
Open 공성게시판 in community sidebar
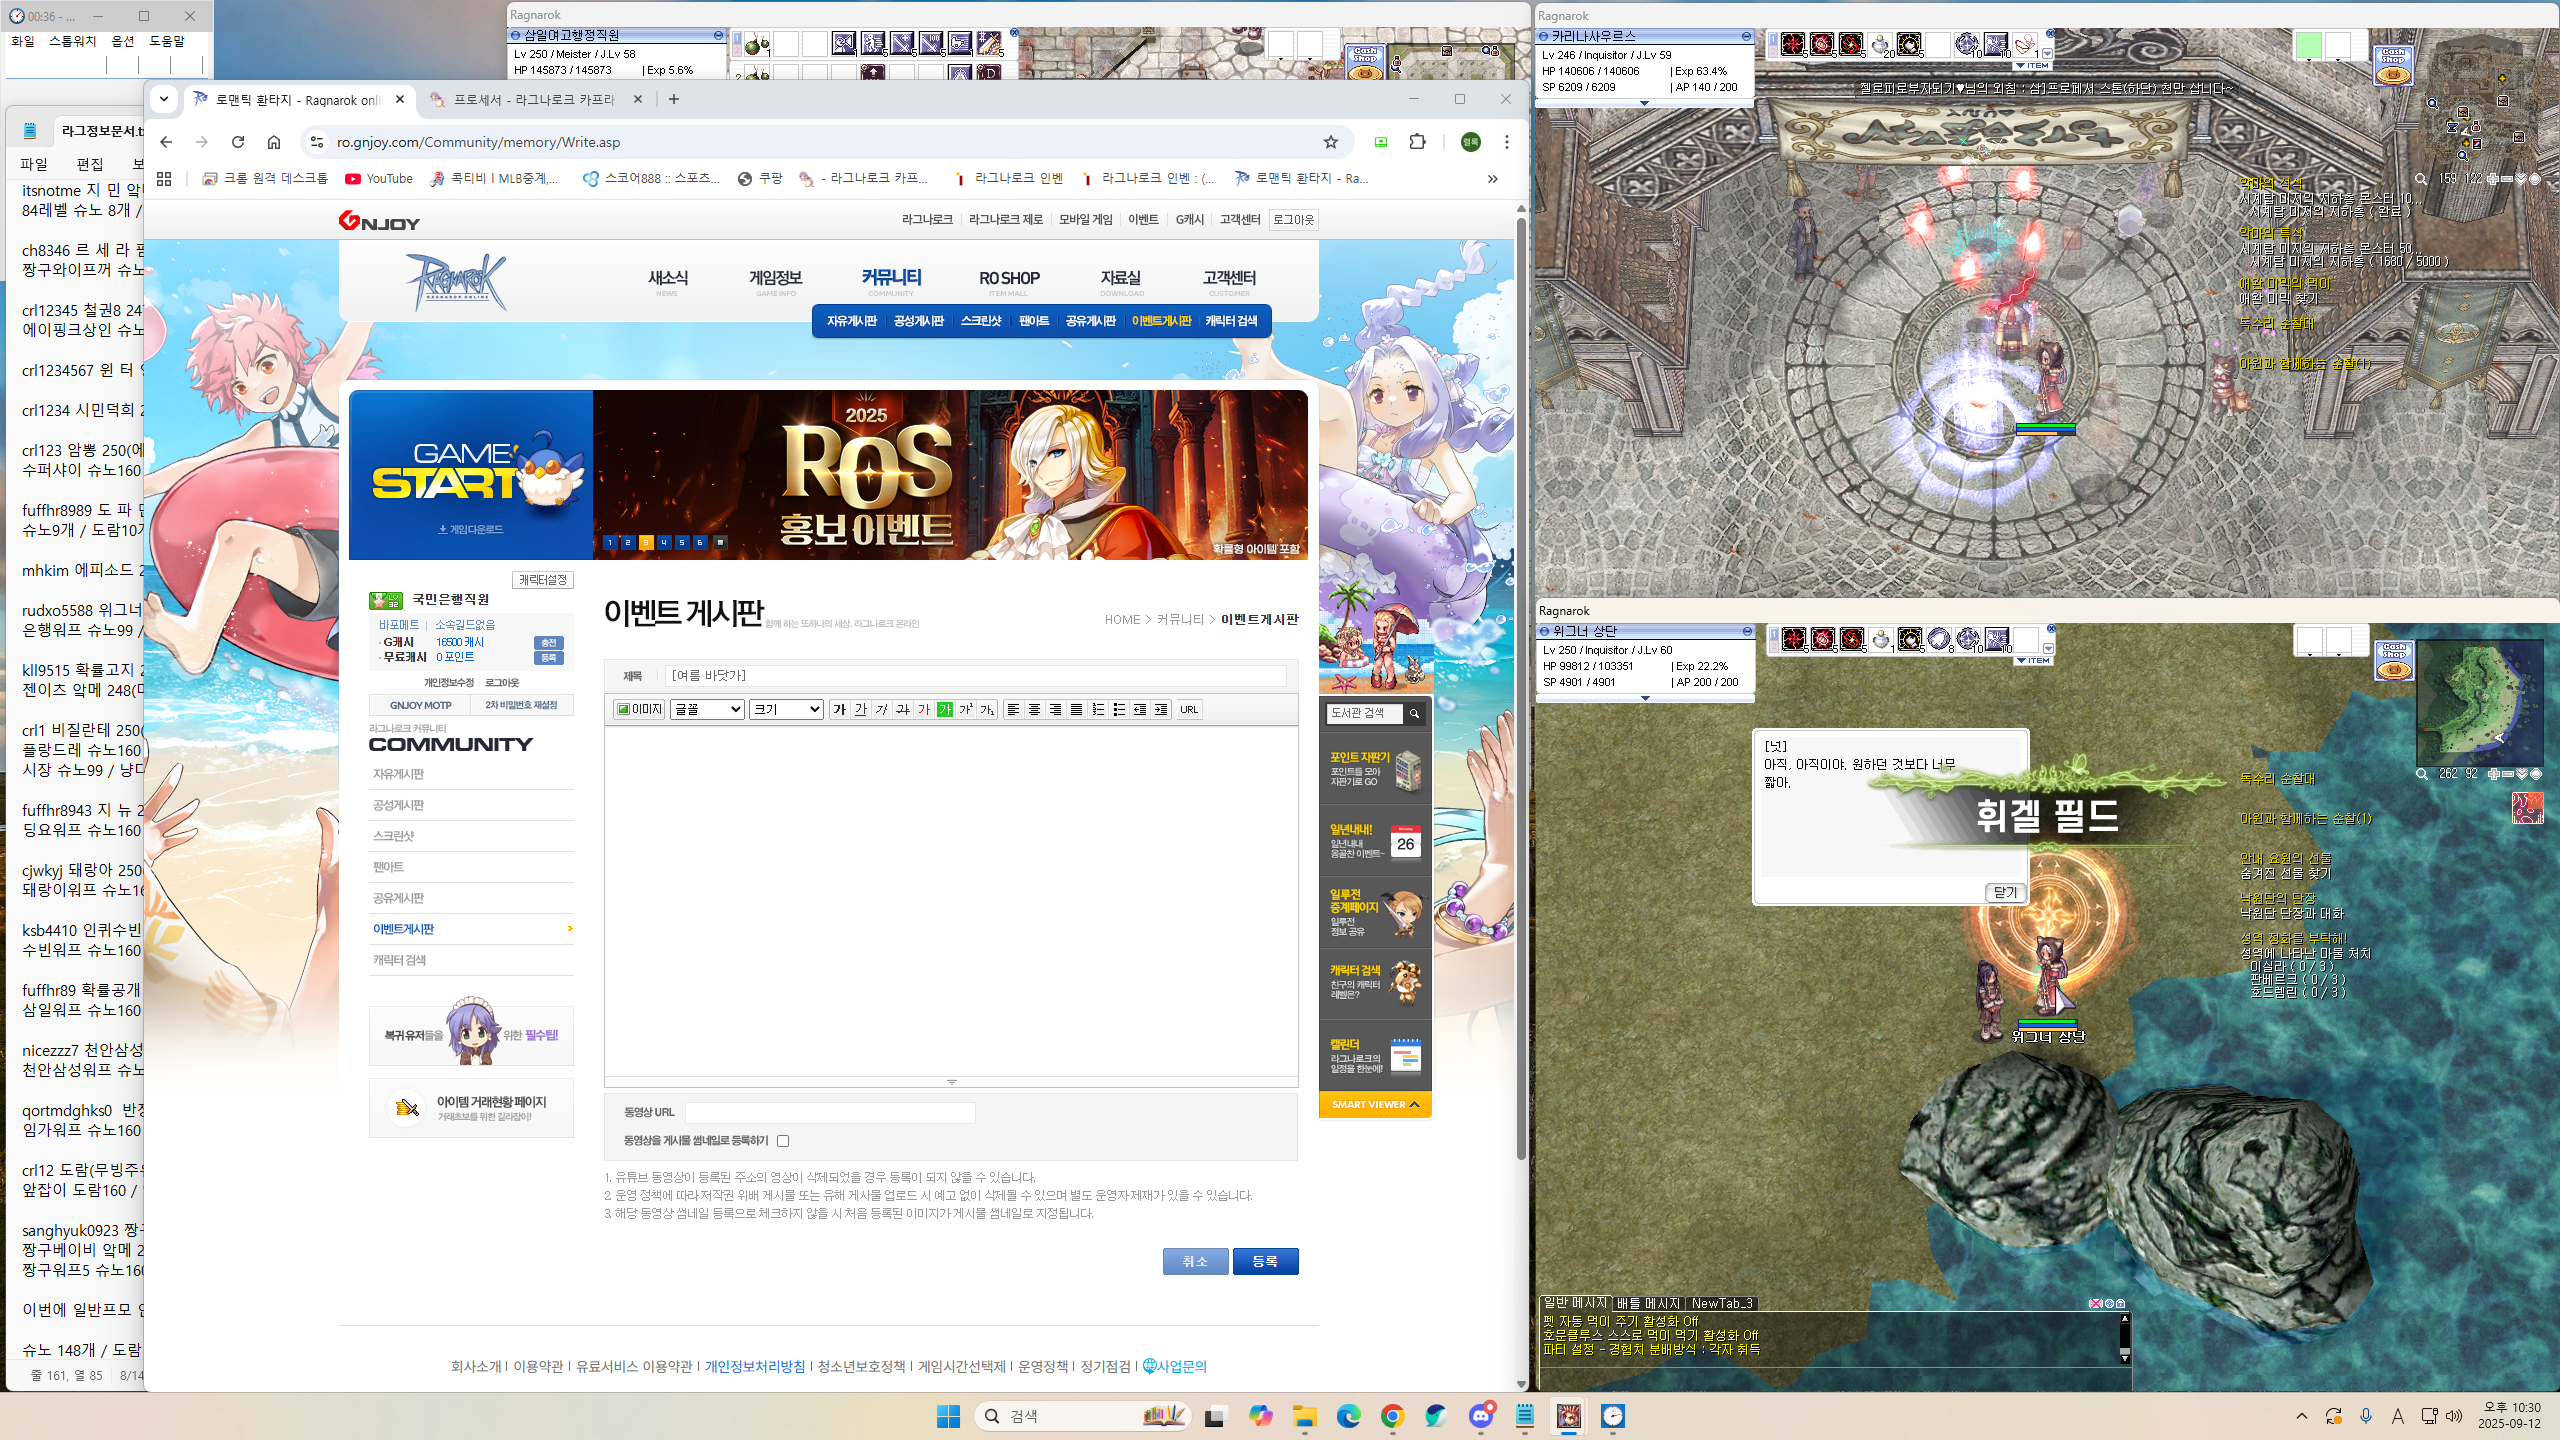tap(398, 805)
